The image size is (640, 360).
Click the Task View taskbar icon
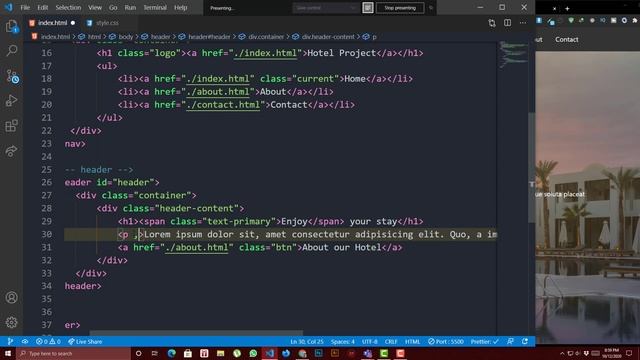155,353
